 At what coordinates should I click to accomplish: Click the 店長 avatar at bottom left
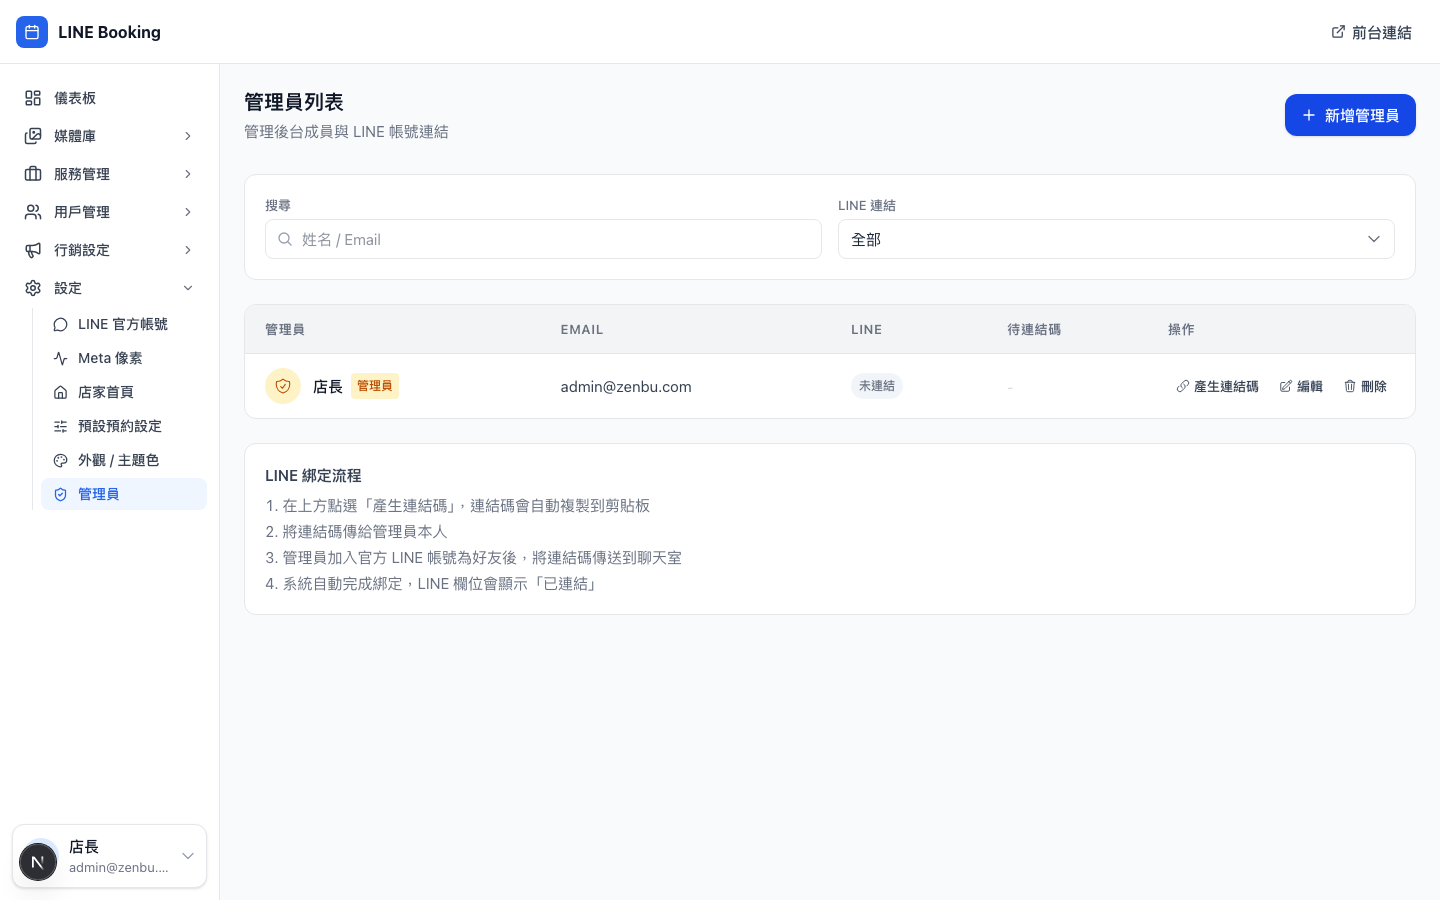pyautogui.click(x=38, y=861)
